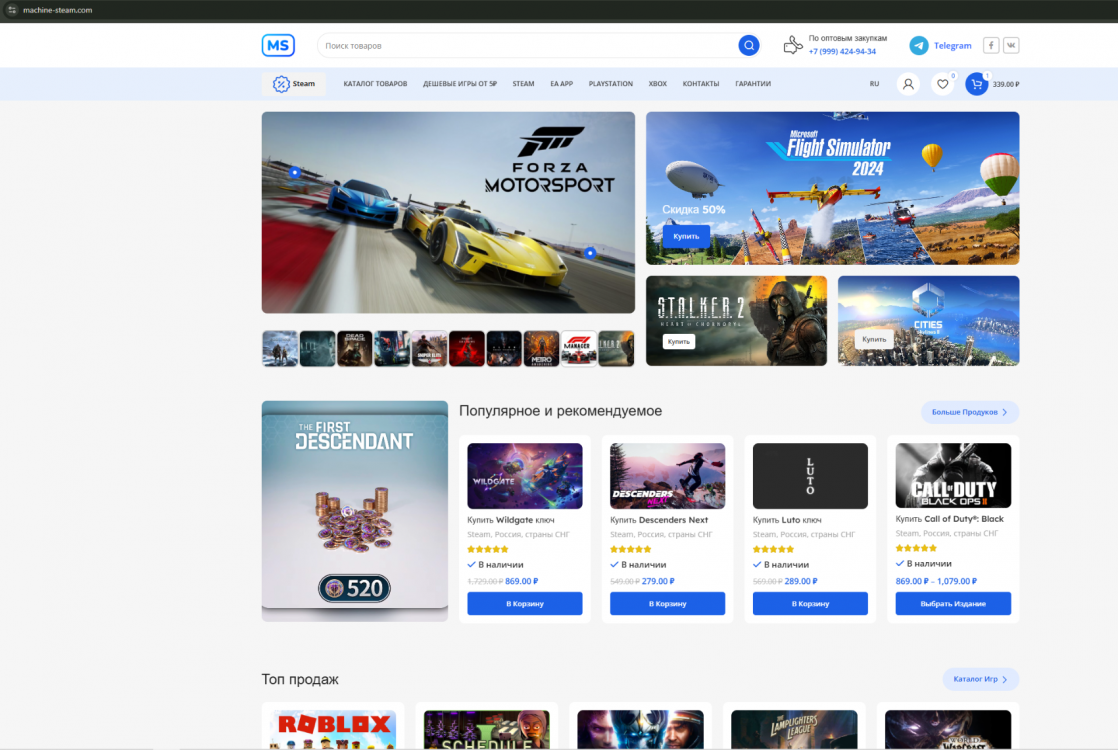Open the user account icon

pos(908,84)
